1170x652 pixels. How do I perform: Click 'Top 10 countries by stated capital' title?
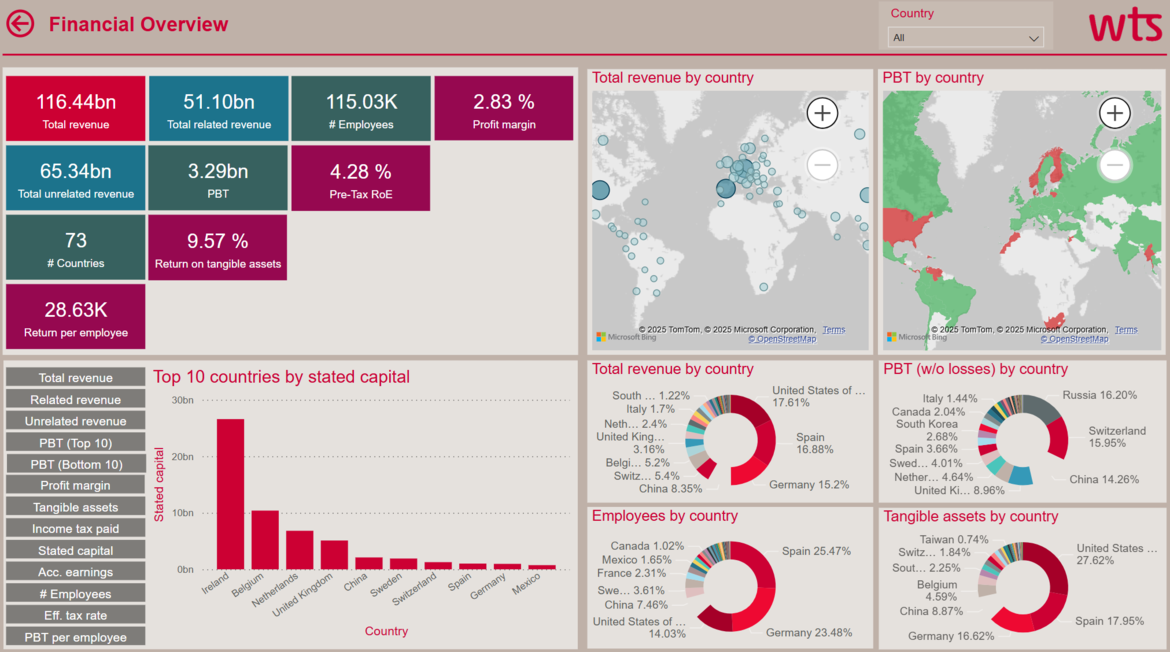(281, 377)
